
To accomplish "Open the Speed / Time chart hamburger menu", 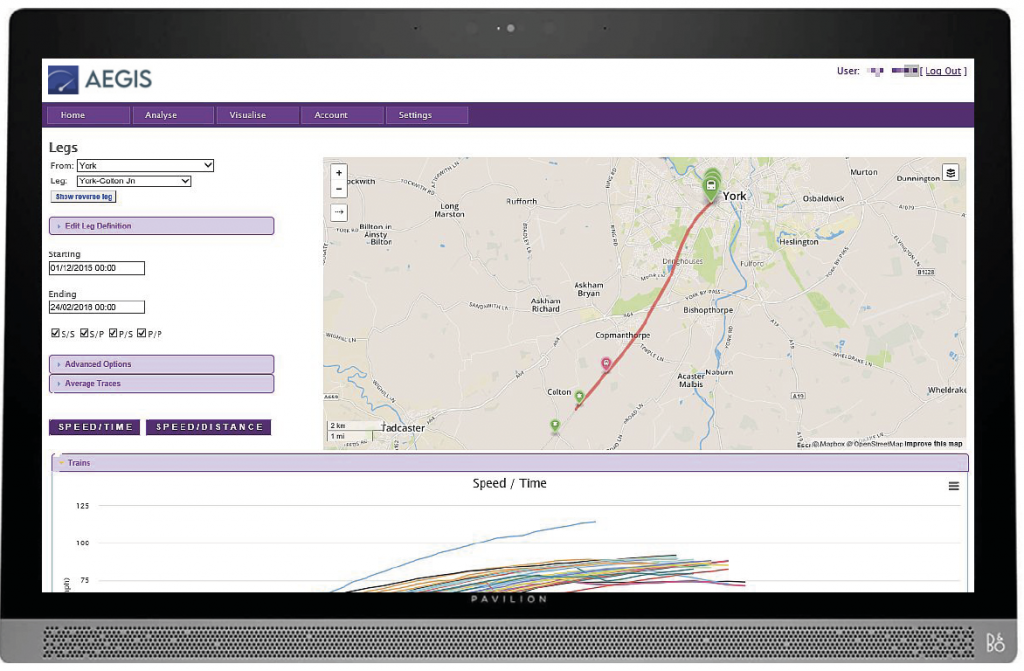I will click(953, 486).
